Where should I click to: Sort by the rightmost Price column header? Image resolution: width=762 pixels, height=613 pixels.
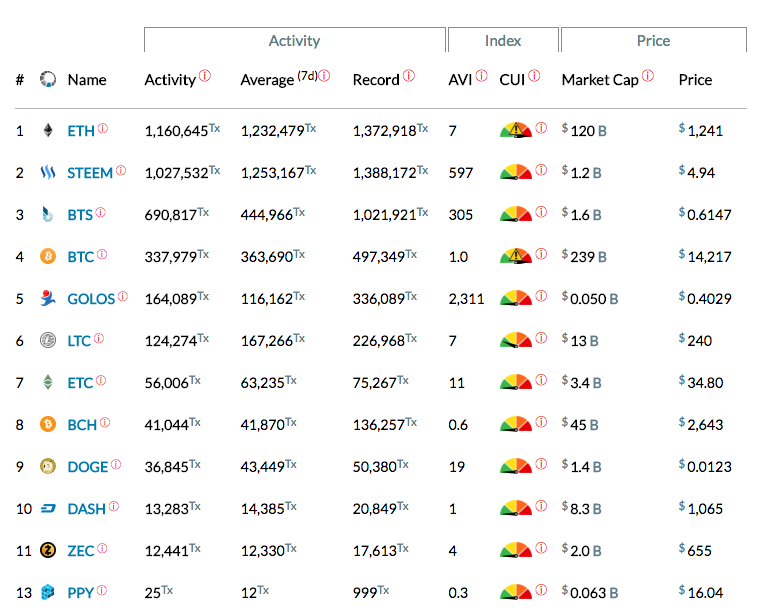coord(695,79)
